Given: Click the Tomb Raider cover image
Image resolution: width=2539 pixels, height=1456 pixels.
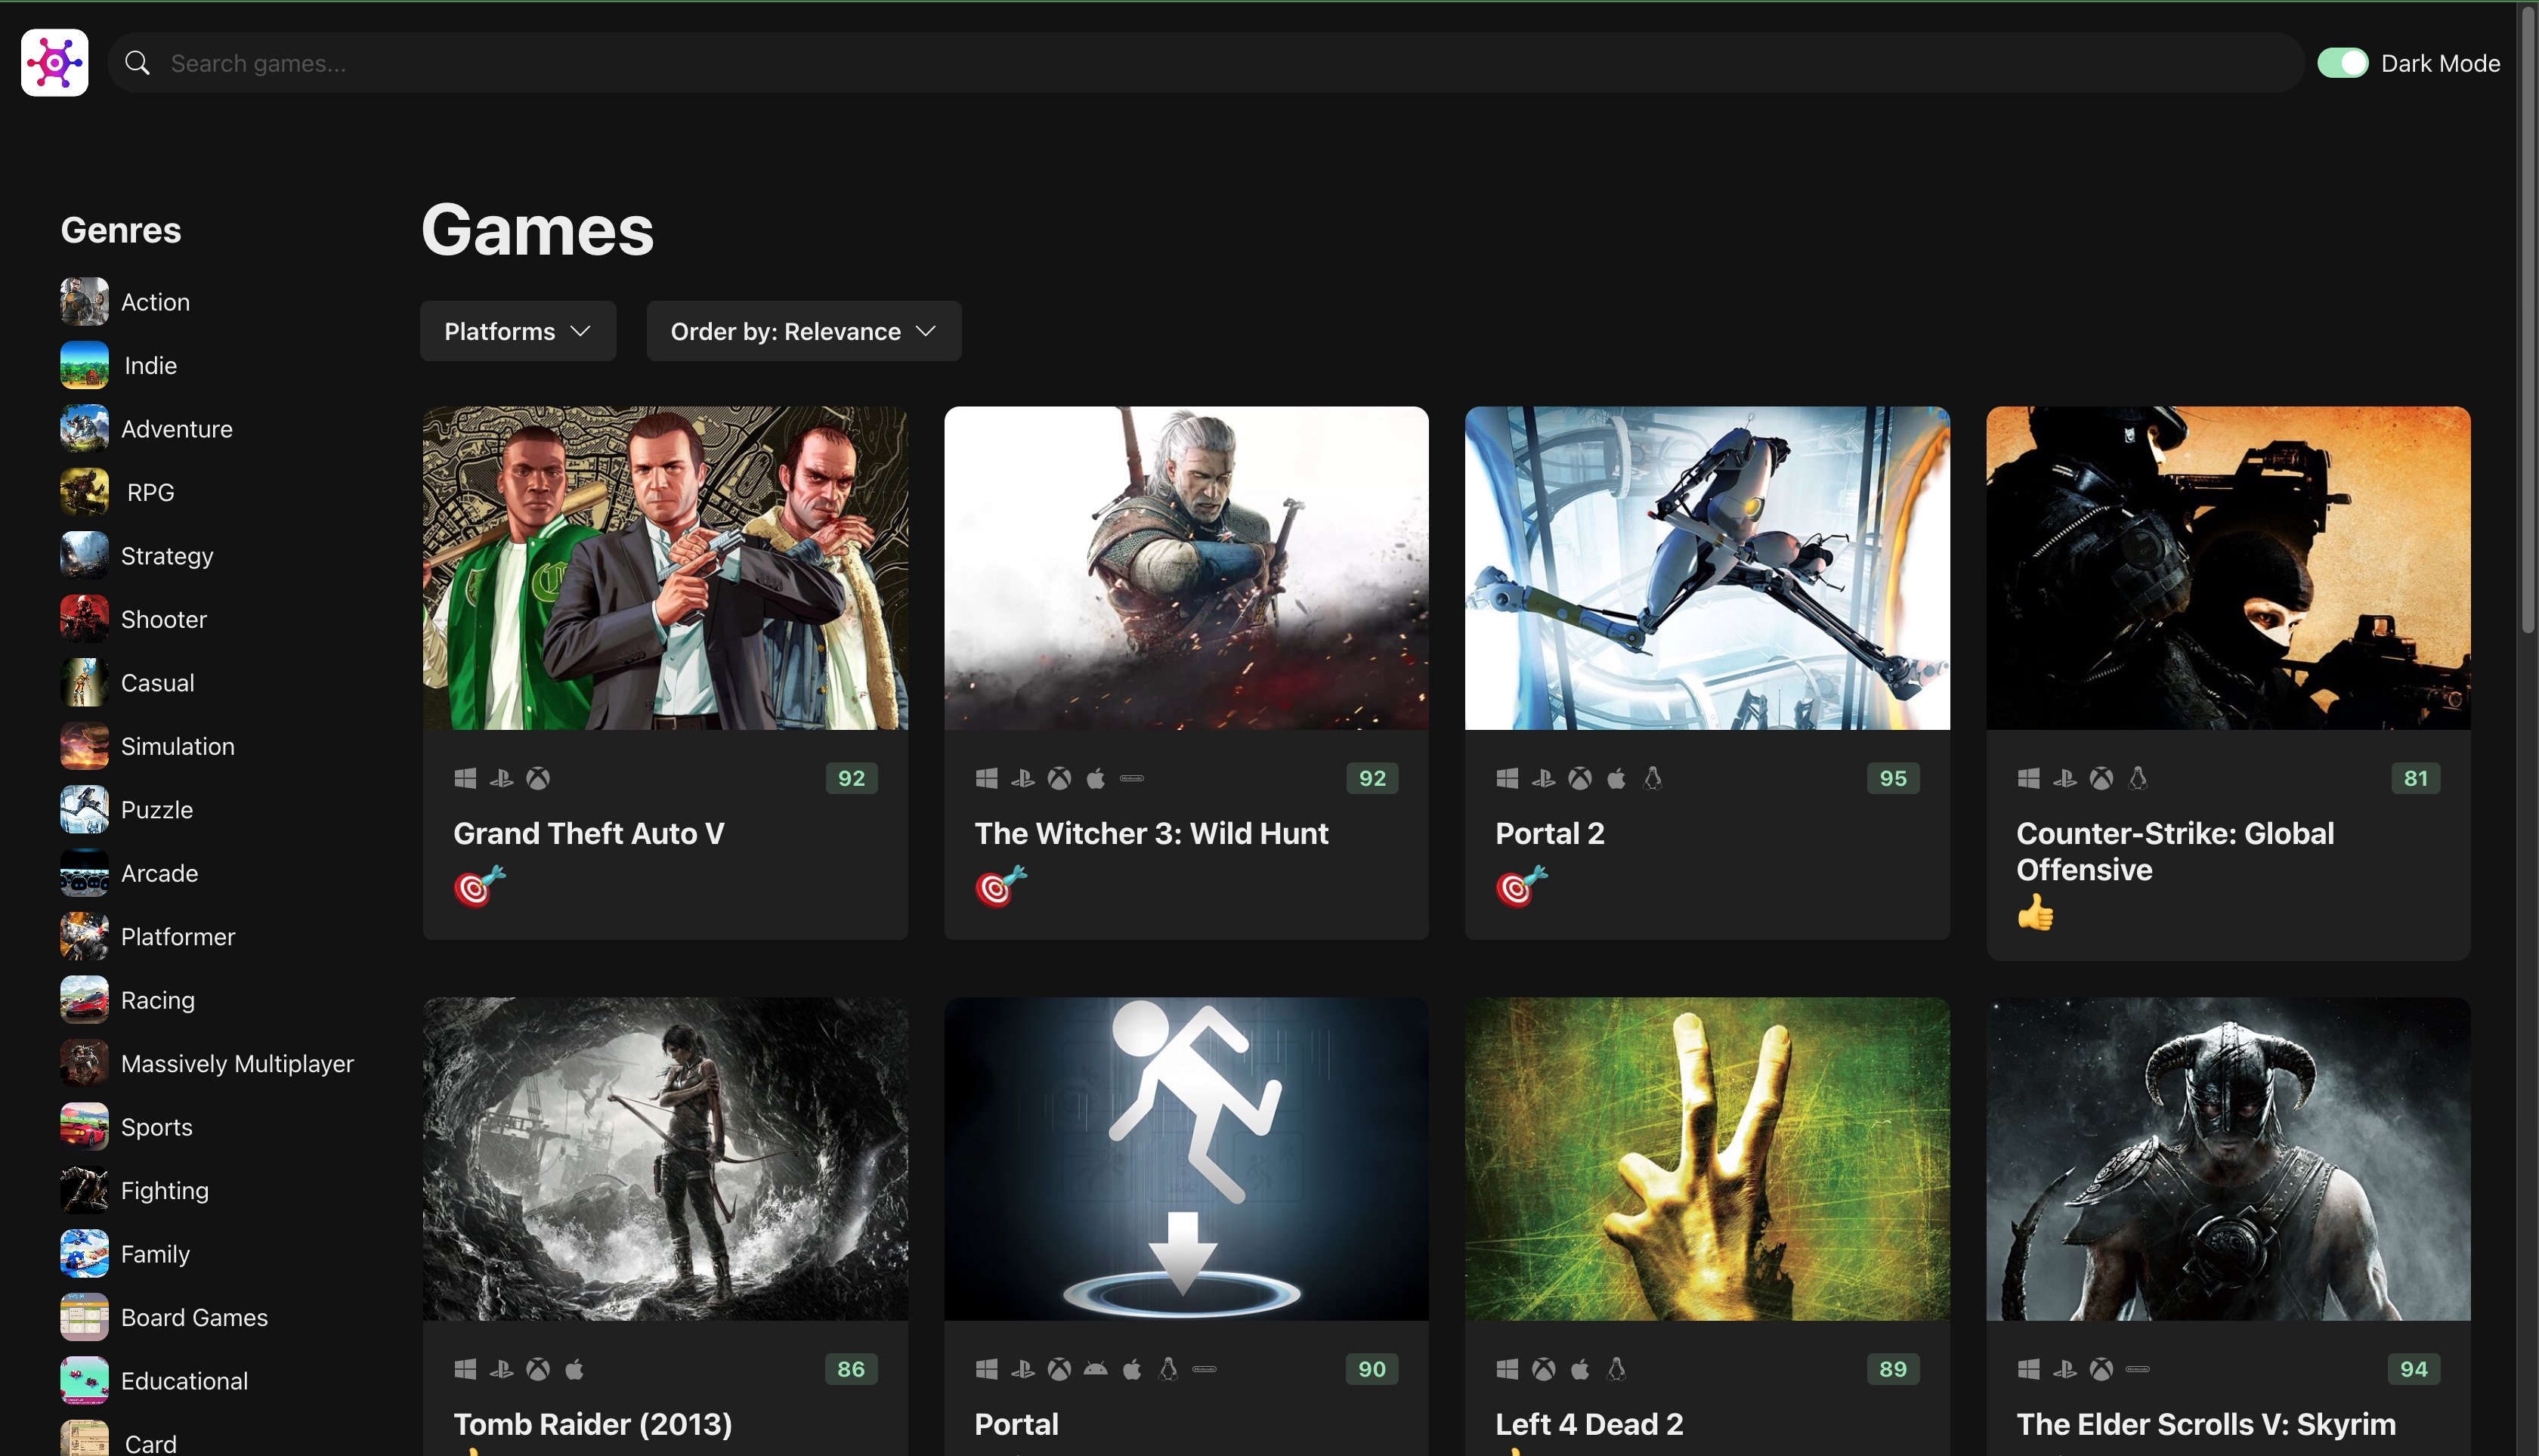Looking at the screenshot, I should coord(665,1158).
